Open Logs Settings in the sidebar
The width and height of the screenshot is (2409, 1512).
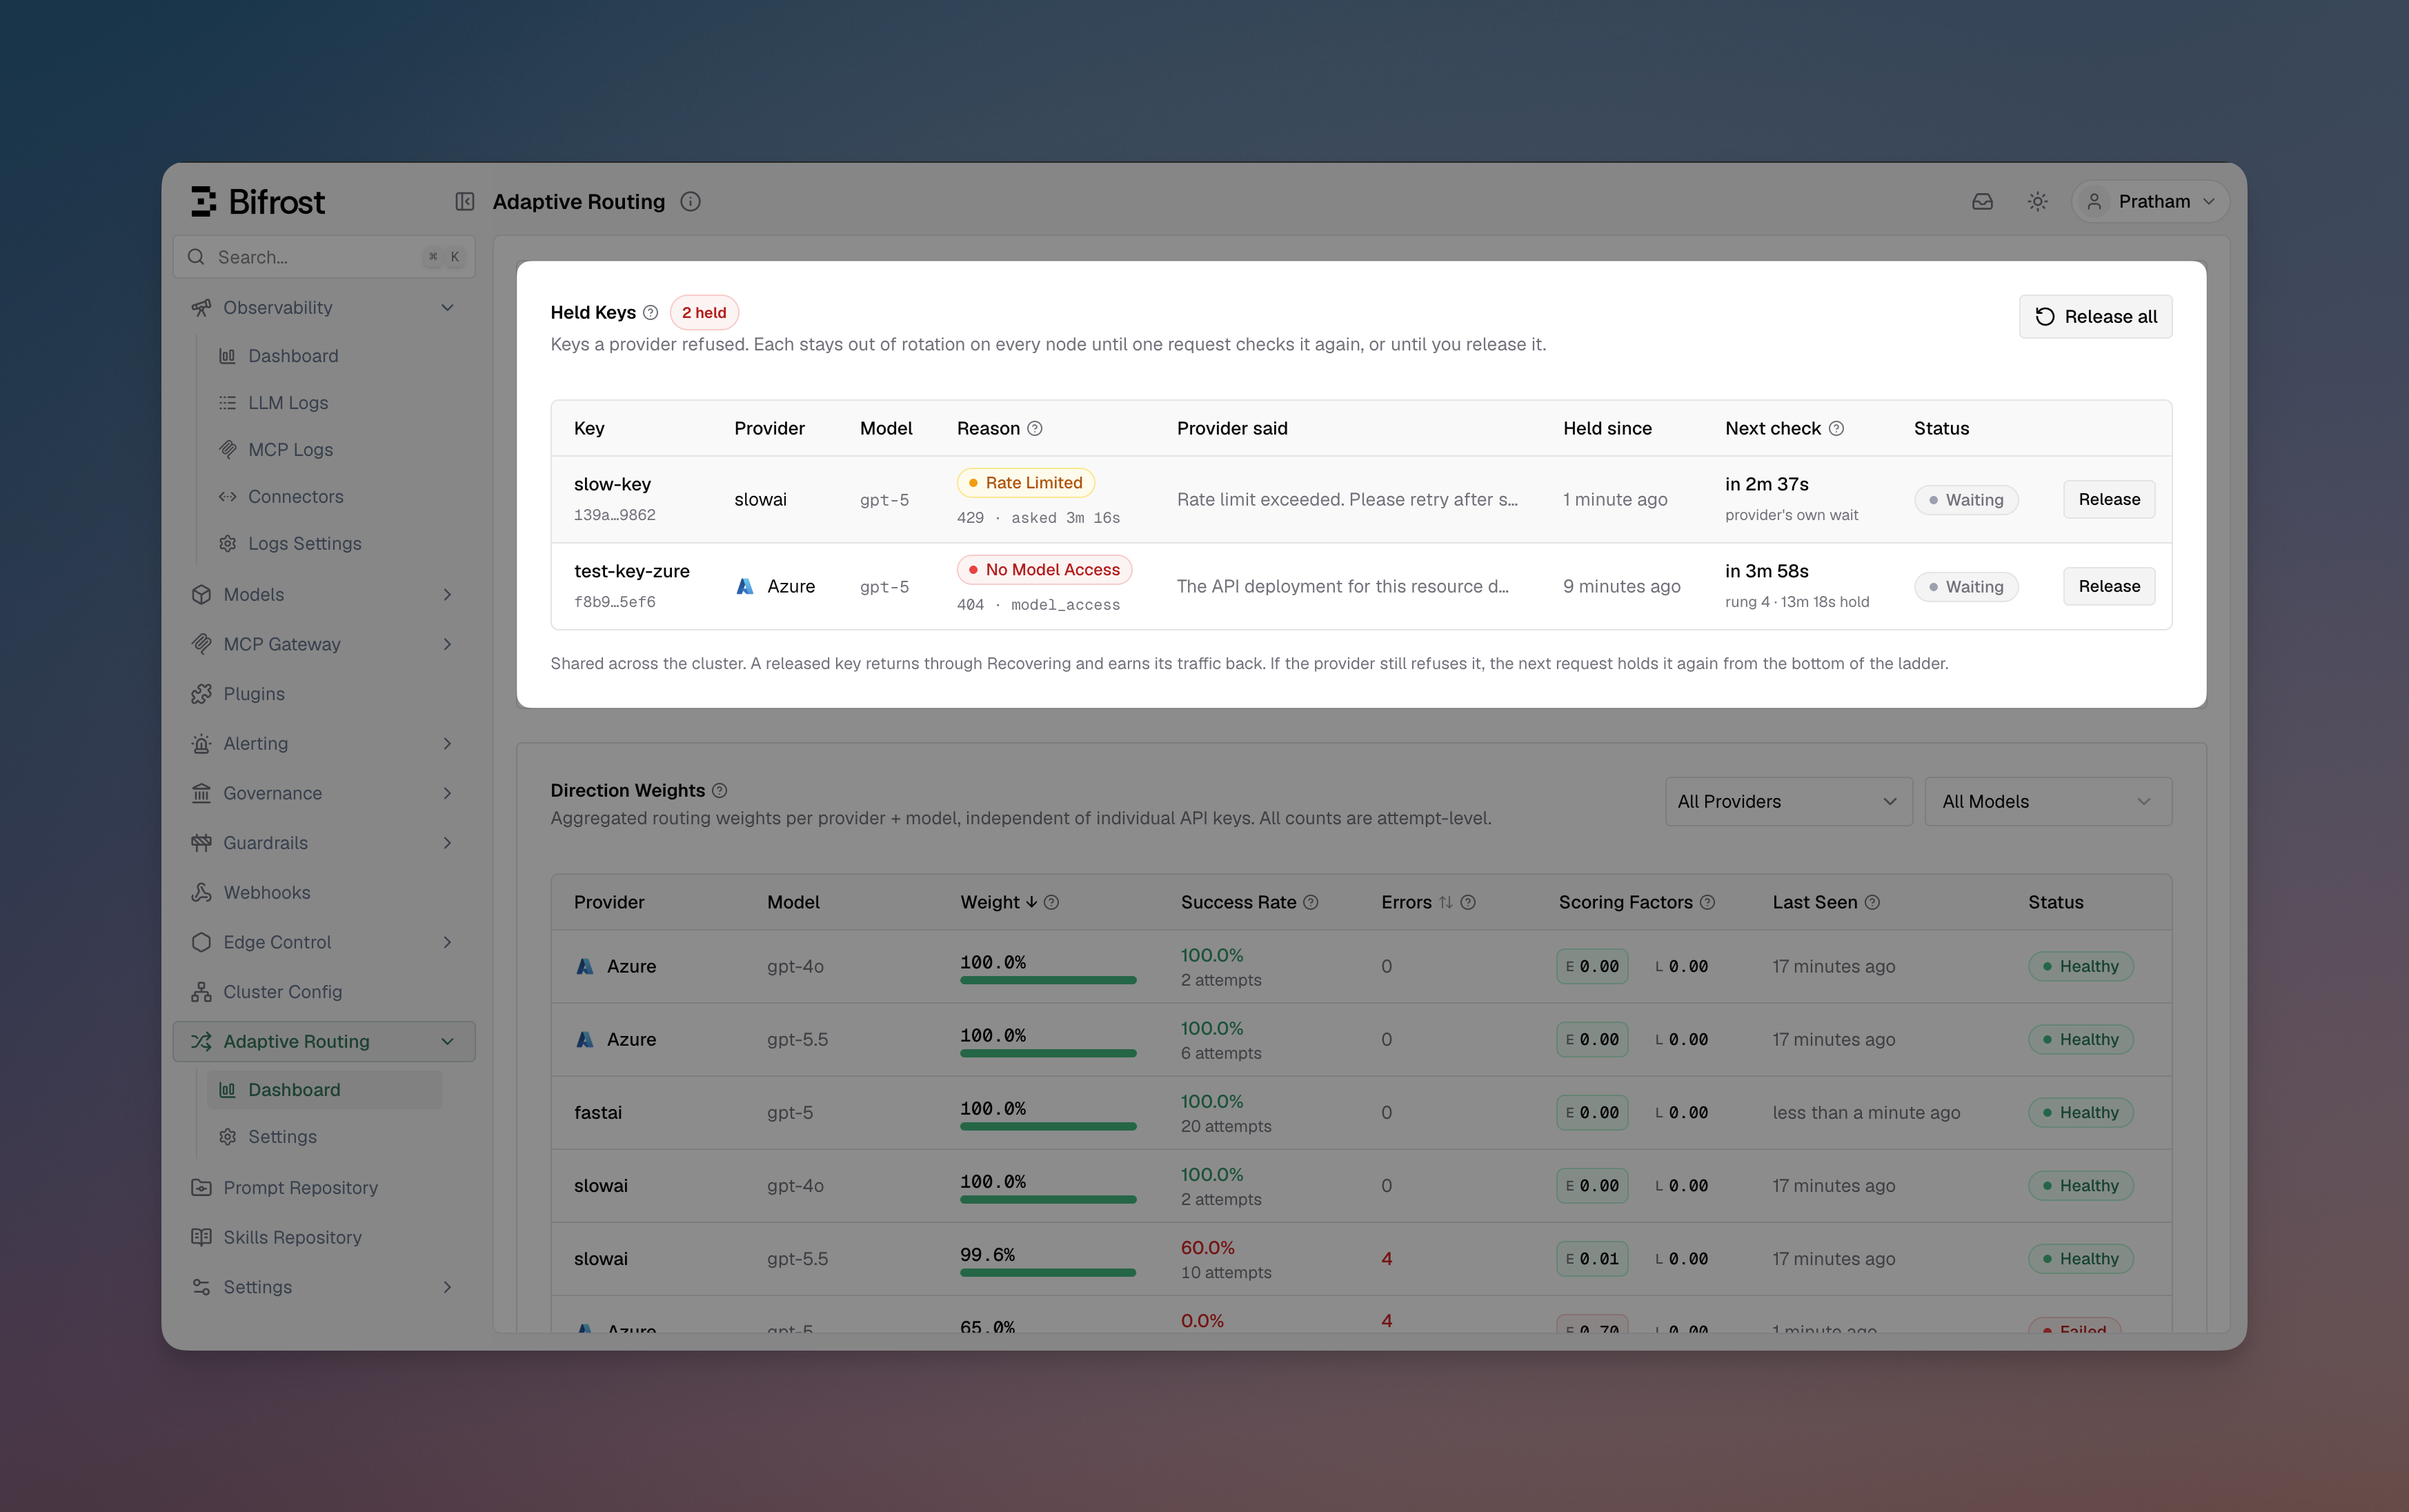point(304,544)
